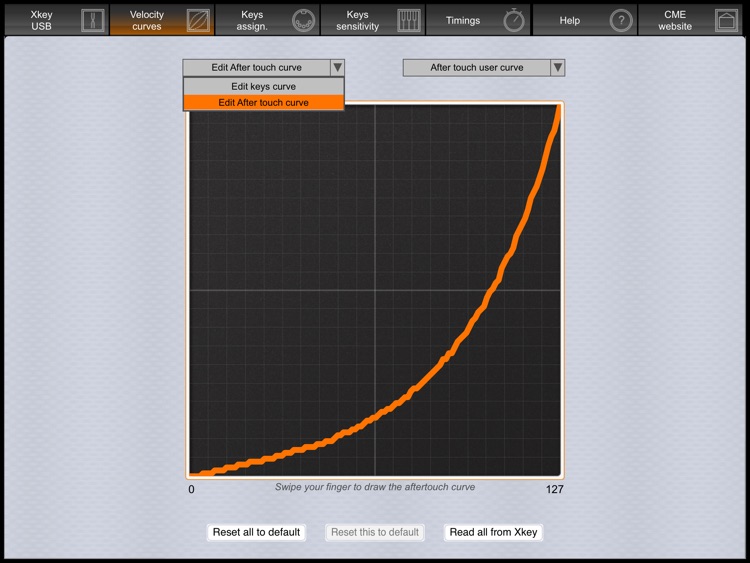Viewport: 750px width, 563px height.
Task: Open the Xkey USB tab
Action: point(56,20)
